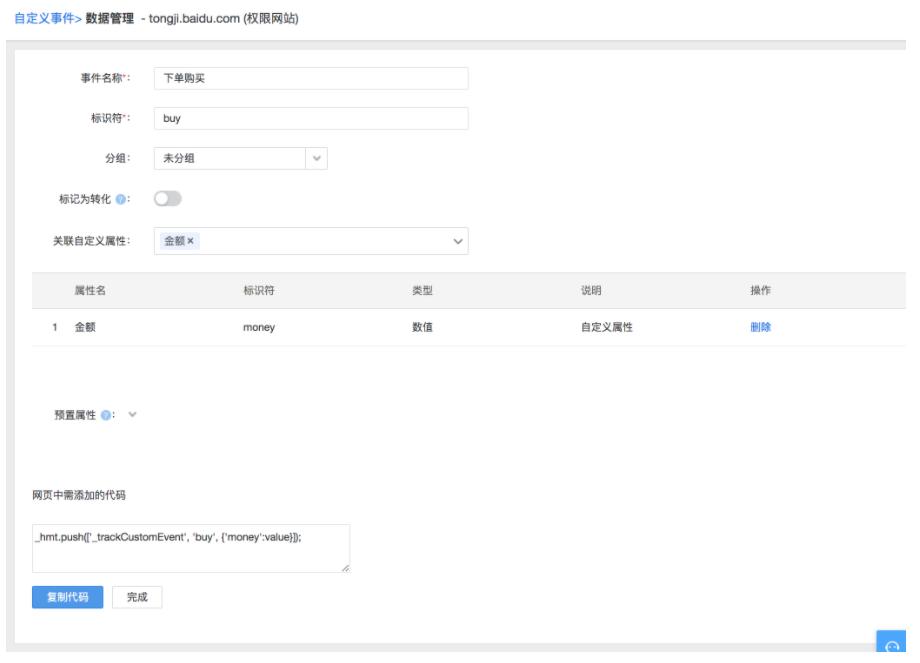Focus the 标识符 field containing buy
Viewport: 920px width, 663px height.
pyautogui.click(x=311, y=118)
